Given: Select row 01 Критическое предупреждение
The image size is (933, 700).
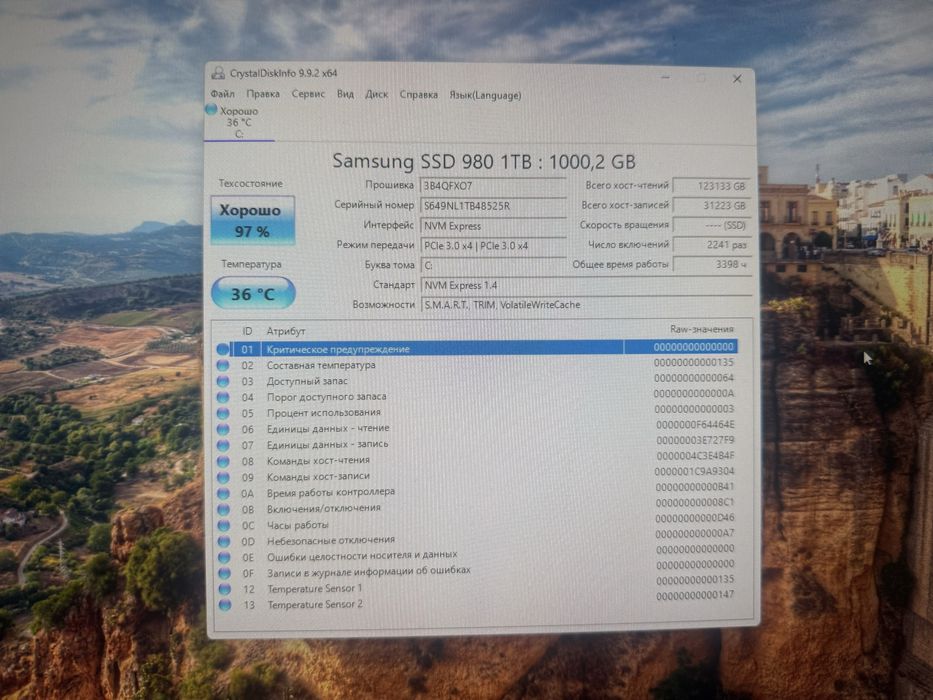Looking at the screenshot, I should pyautogui.click(x=476, y=348).
